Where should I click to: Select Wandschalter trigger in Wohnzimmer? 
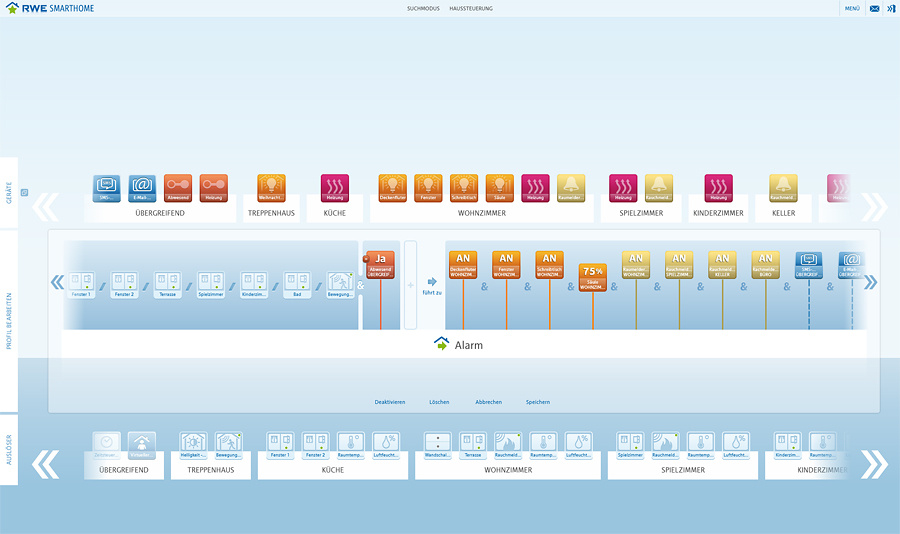(438, 446)
